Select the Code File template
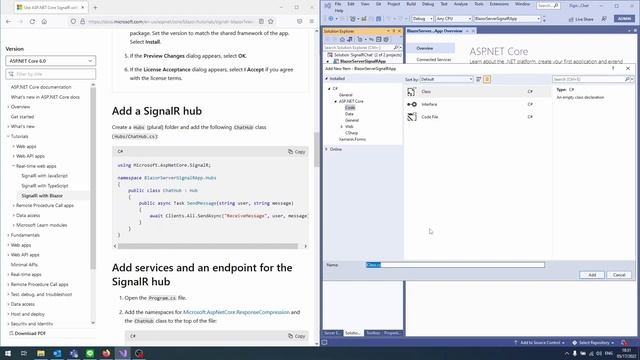Screen dimensions: 640x360 [478, 117]
